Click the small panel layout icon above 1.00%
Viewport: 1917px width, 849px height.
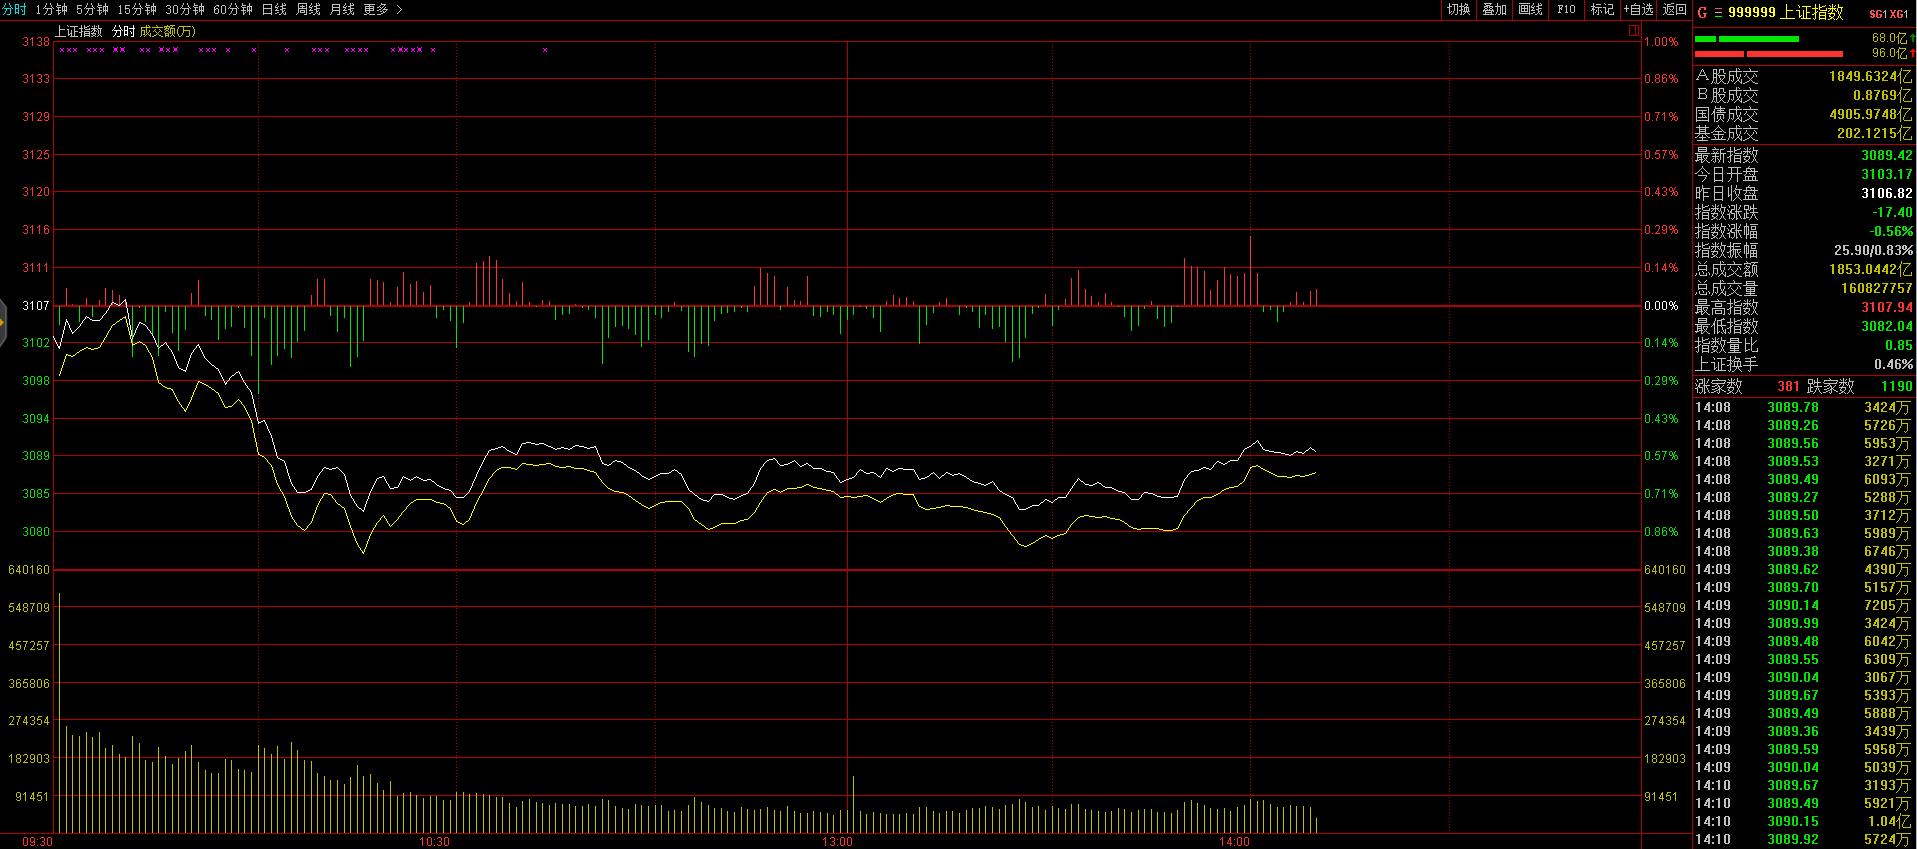tap(1634, 31)
